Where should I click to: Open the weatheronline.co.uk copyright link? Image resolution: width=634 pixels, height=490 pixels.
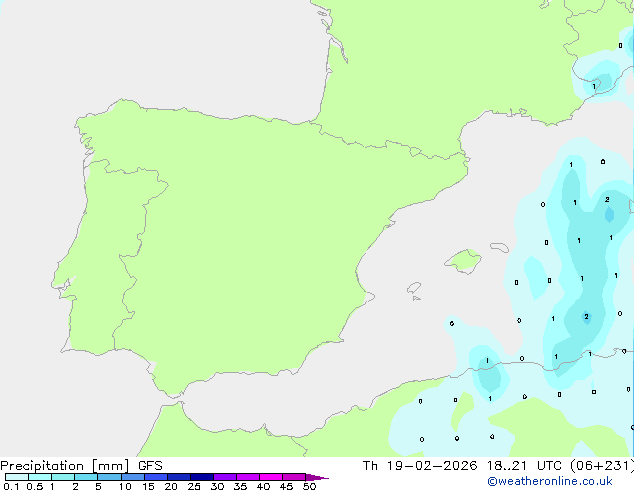point(550,481)
